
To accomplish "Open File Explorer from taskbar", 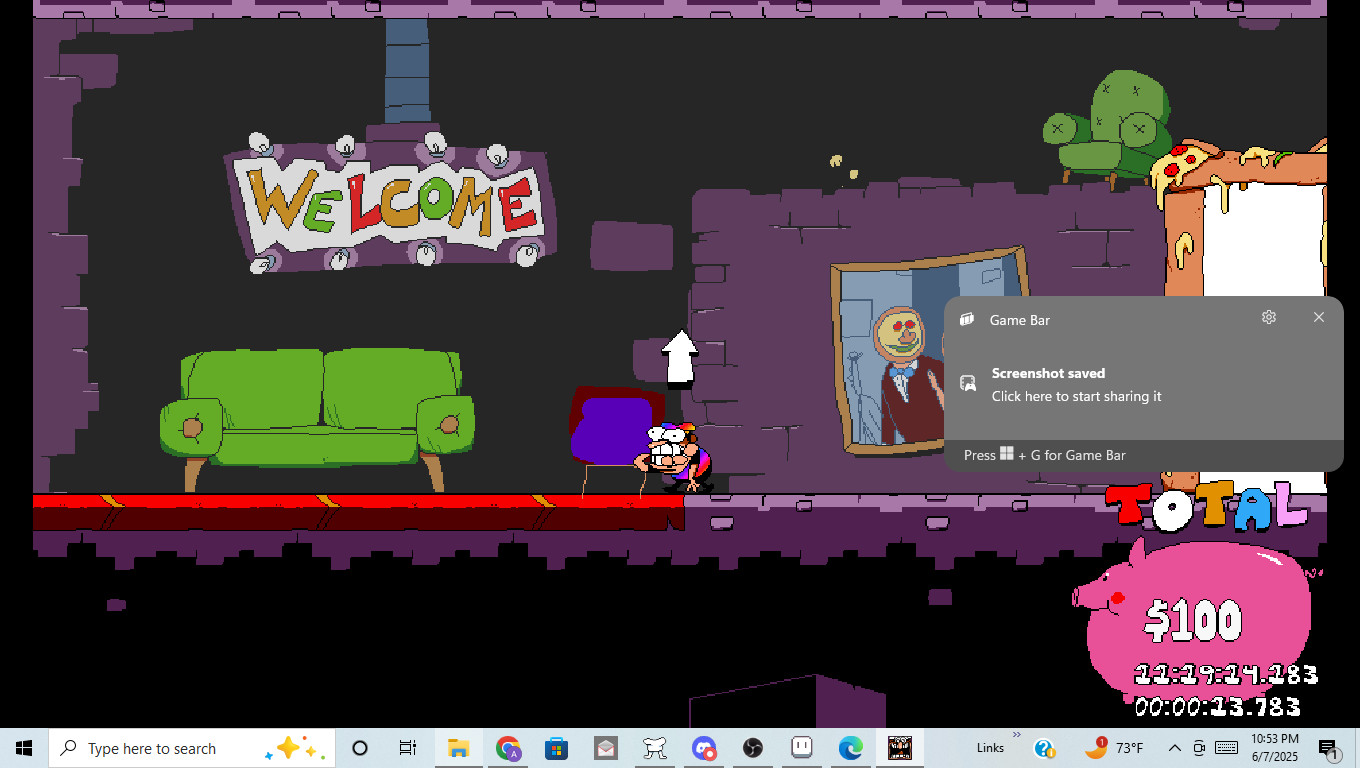I will tap(458, 748).
